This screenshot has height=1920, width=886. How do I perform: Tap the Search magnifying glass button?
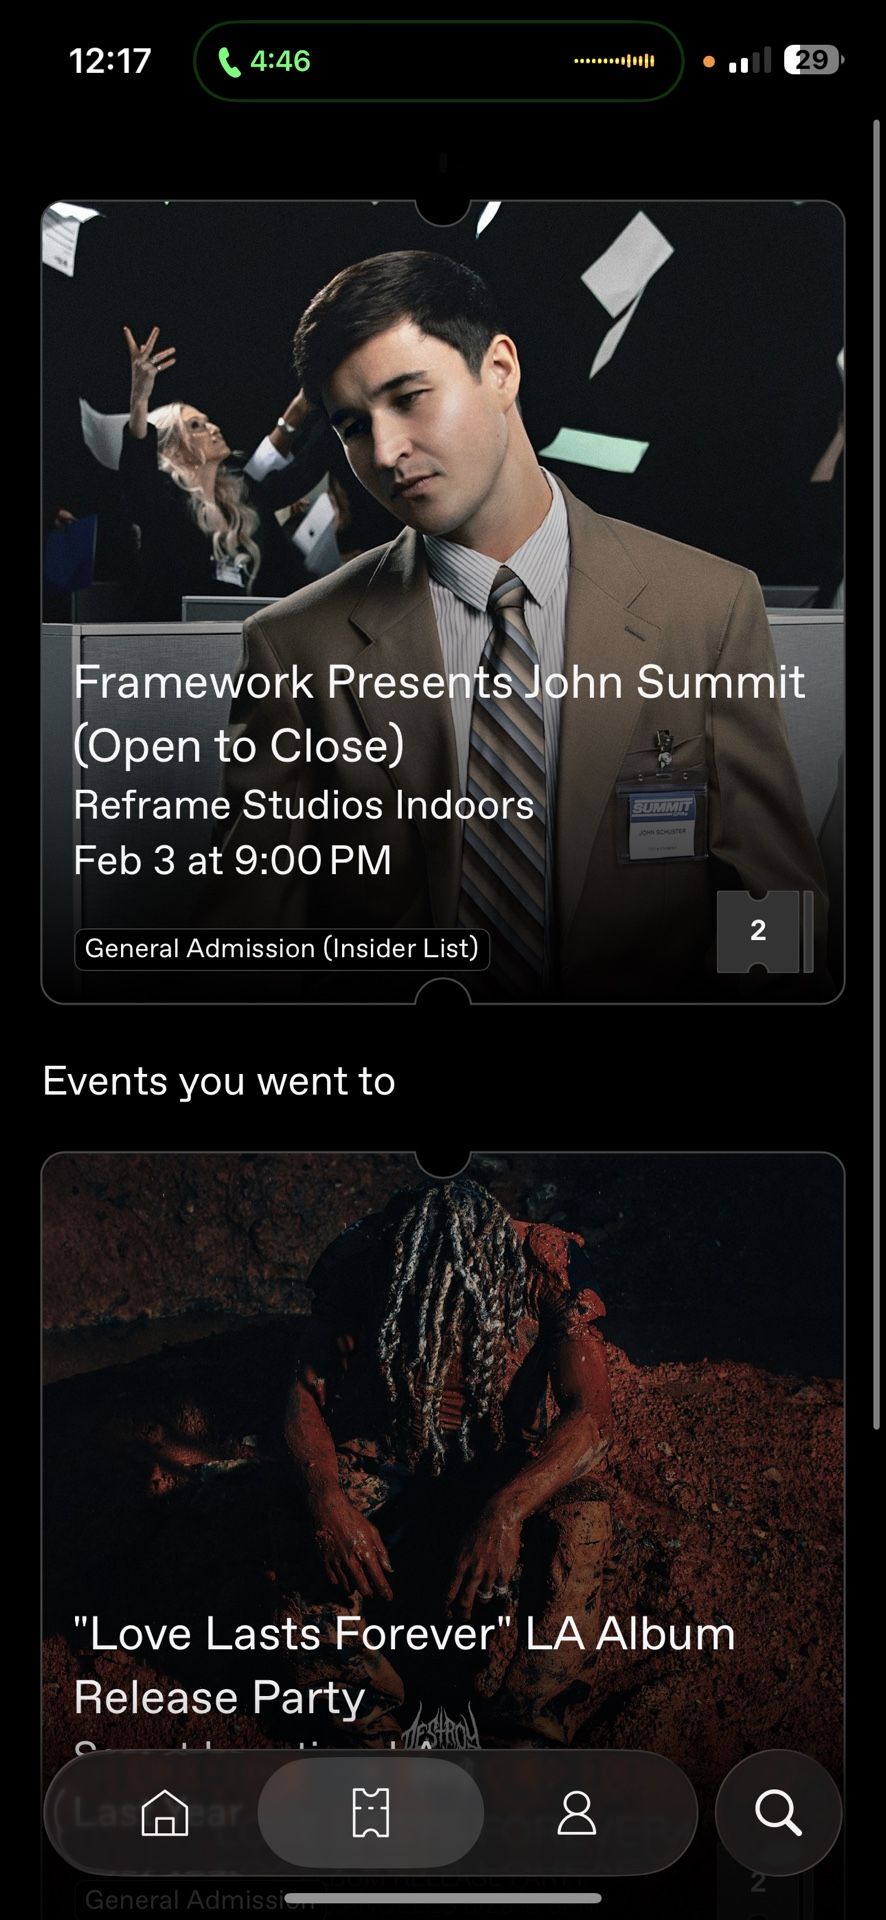tap(778, 1812)
